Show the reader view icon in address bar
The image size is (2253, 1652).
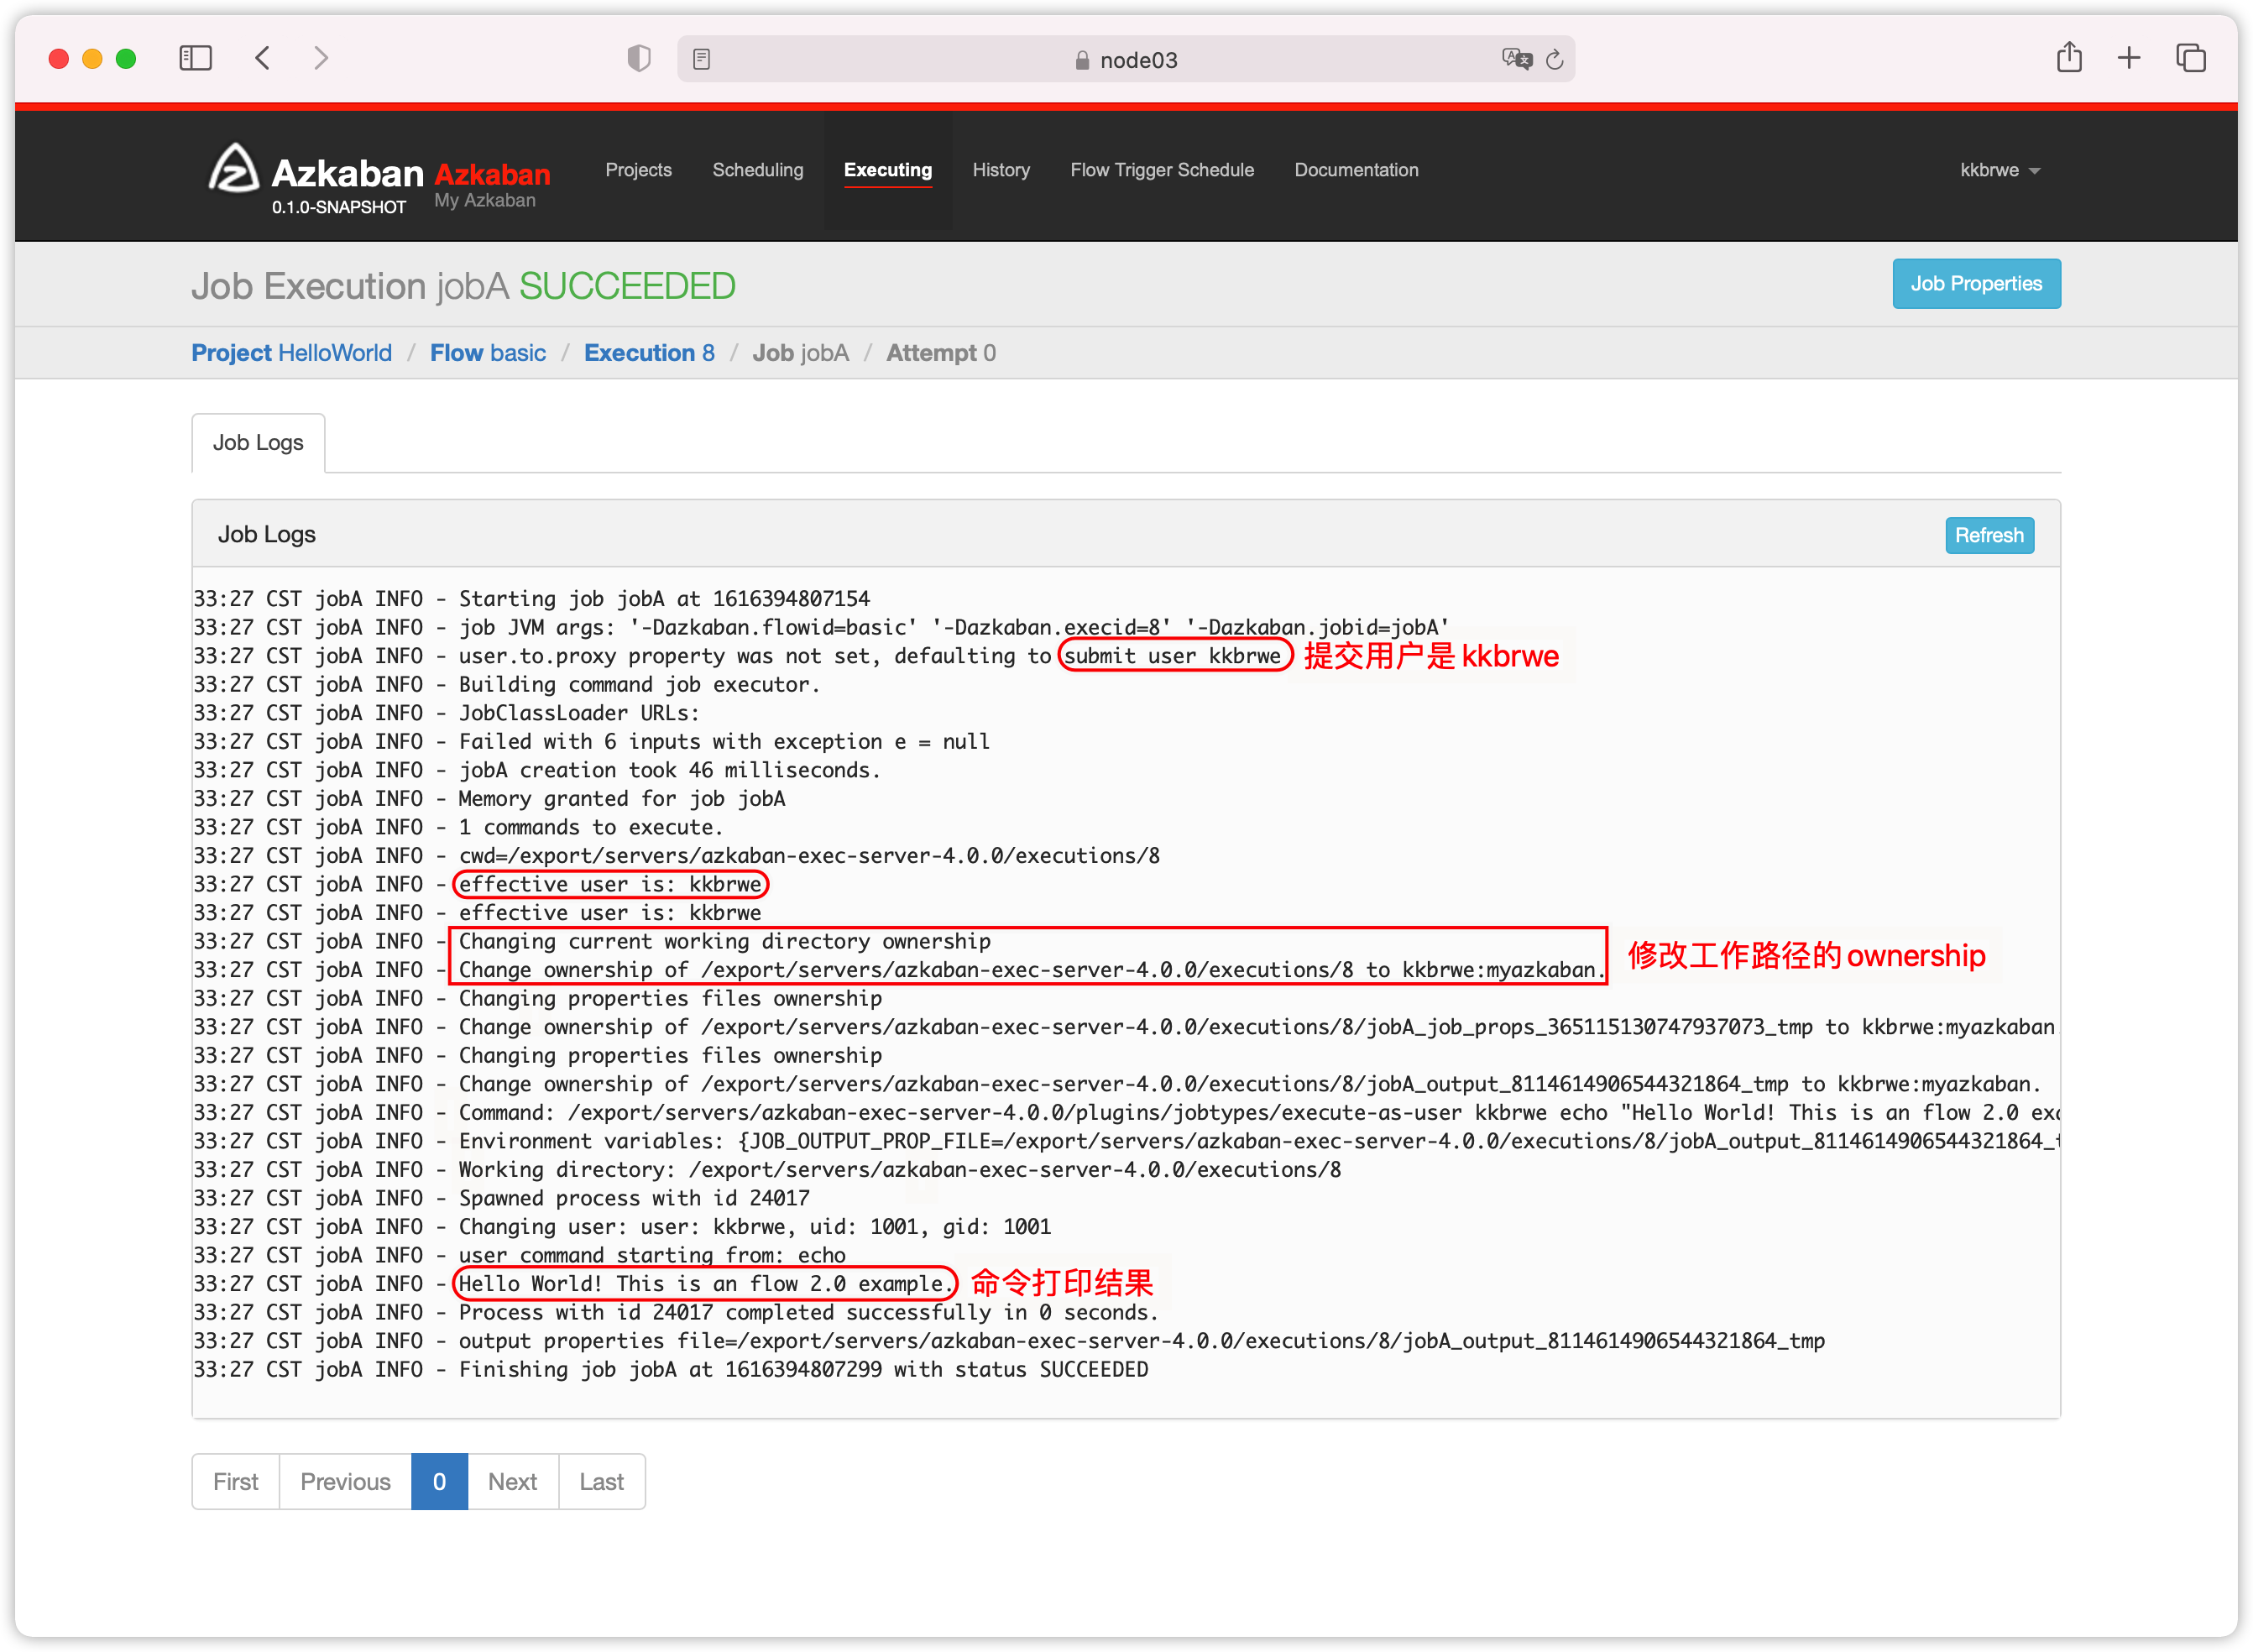coord(702,60)
